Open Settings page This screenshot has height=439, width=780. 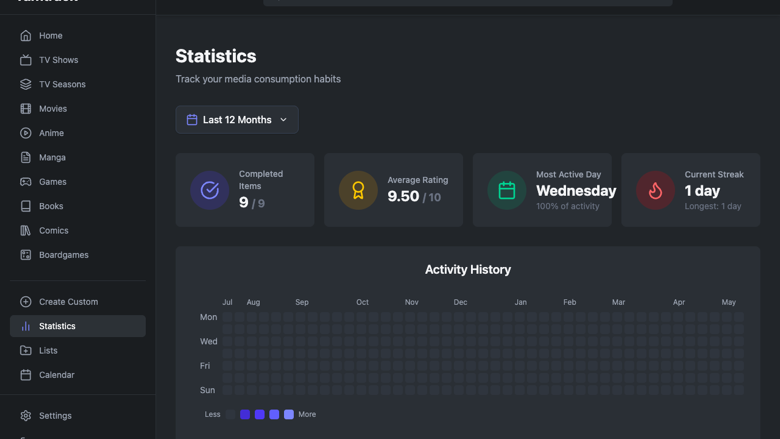click(78, 416)
